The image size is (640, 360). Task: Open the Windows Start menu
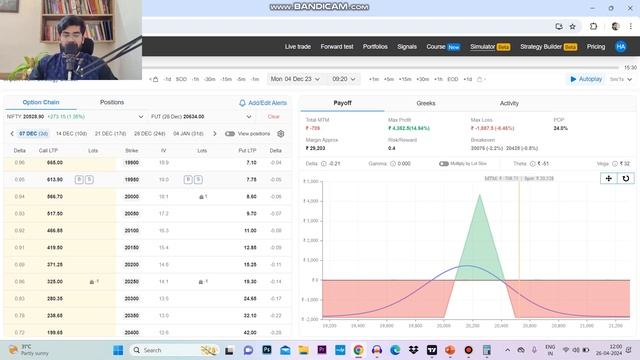click(x=118, y=350)
